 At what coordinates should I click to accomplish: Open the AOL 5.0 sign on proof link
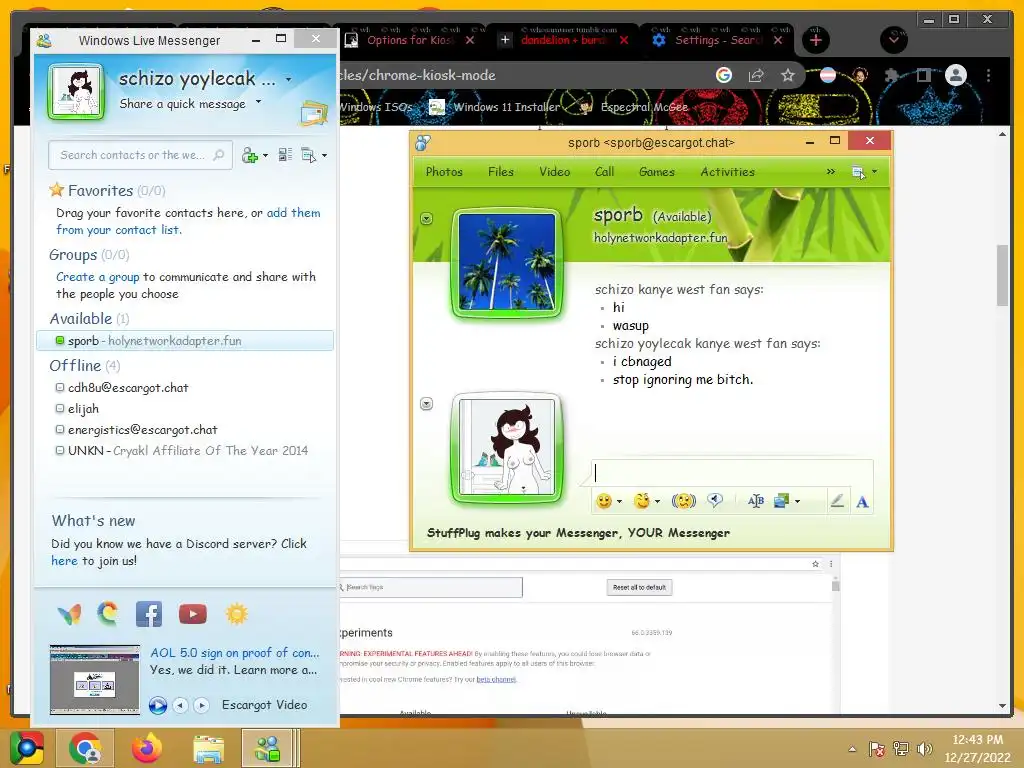point(234,652)
